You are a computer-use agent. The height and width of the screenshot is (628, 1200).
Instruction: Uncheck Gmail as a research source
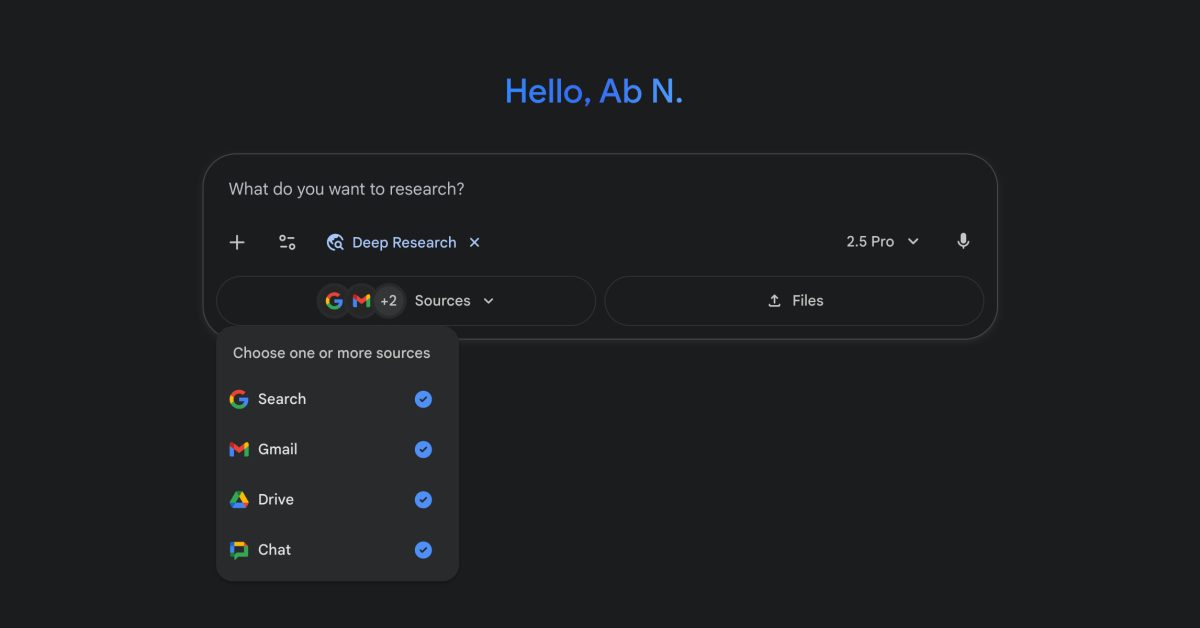pos(423,449)
